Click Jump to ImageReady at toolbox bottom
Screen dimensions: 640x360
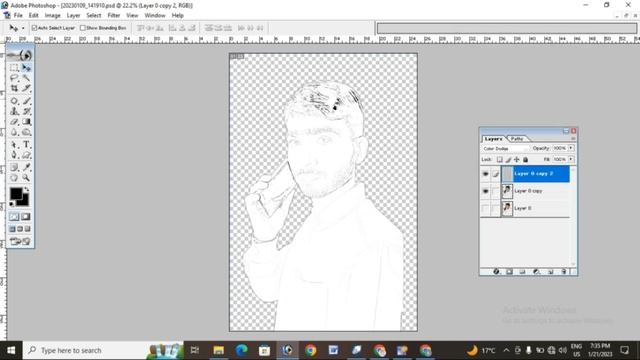pos(20,241)
